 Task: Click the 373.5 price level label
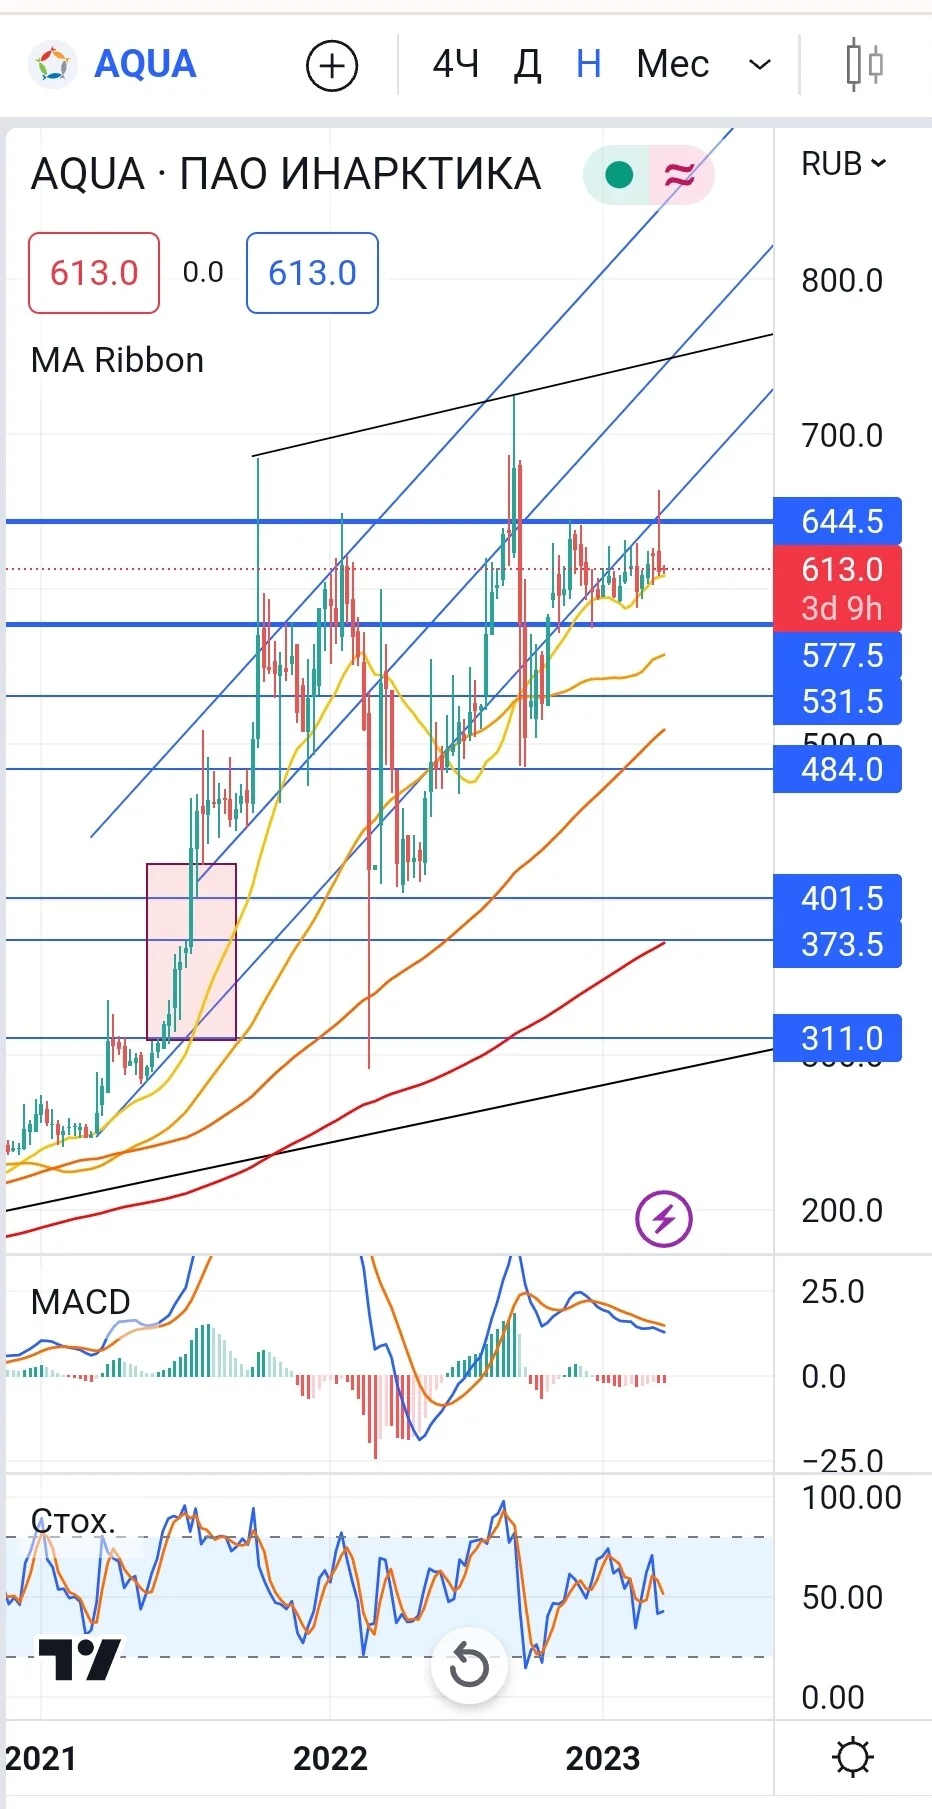[838, 944]
